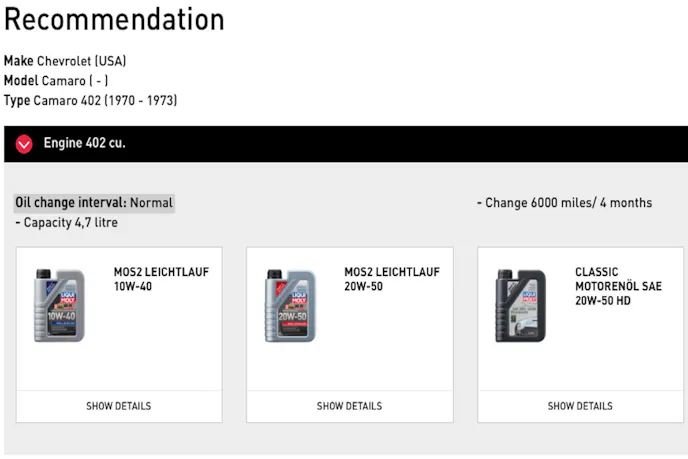
Task: Click the Oil change interval: Normal label
Action: coord(94,203)
